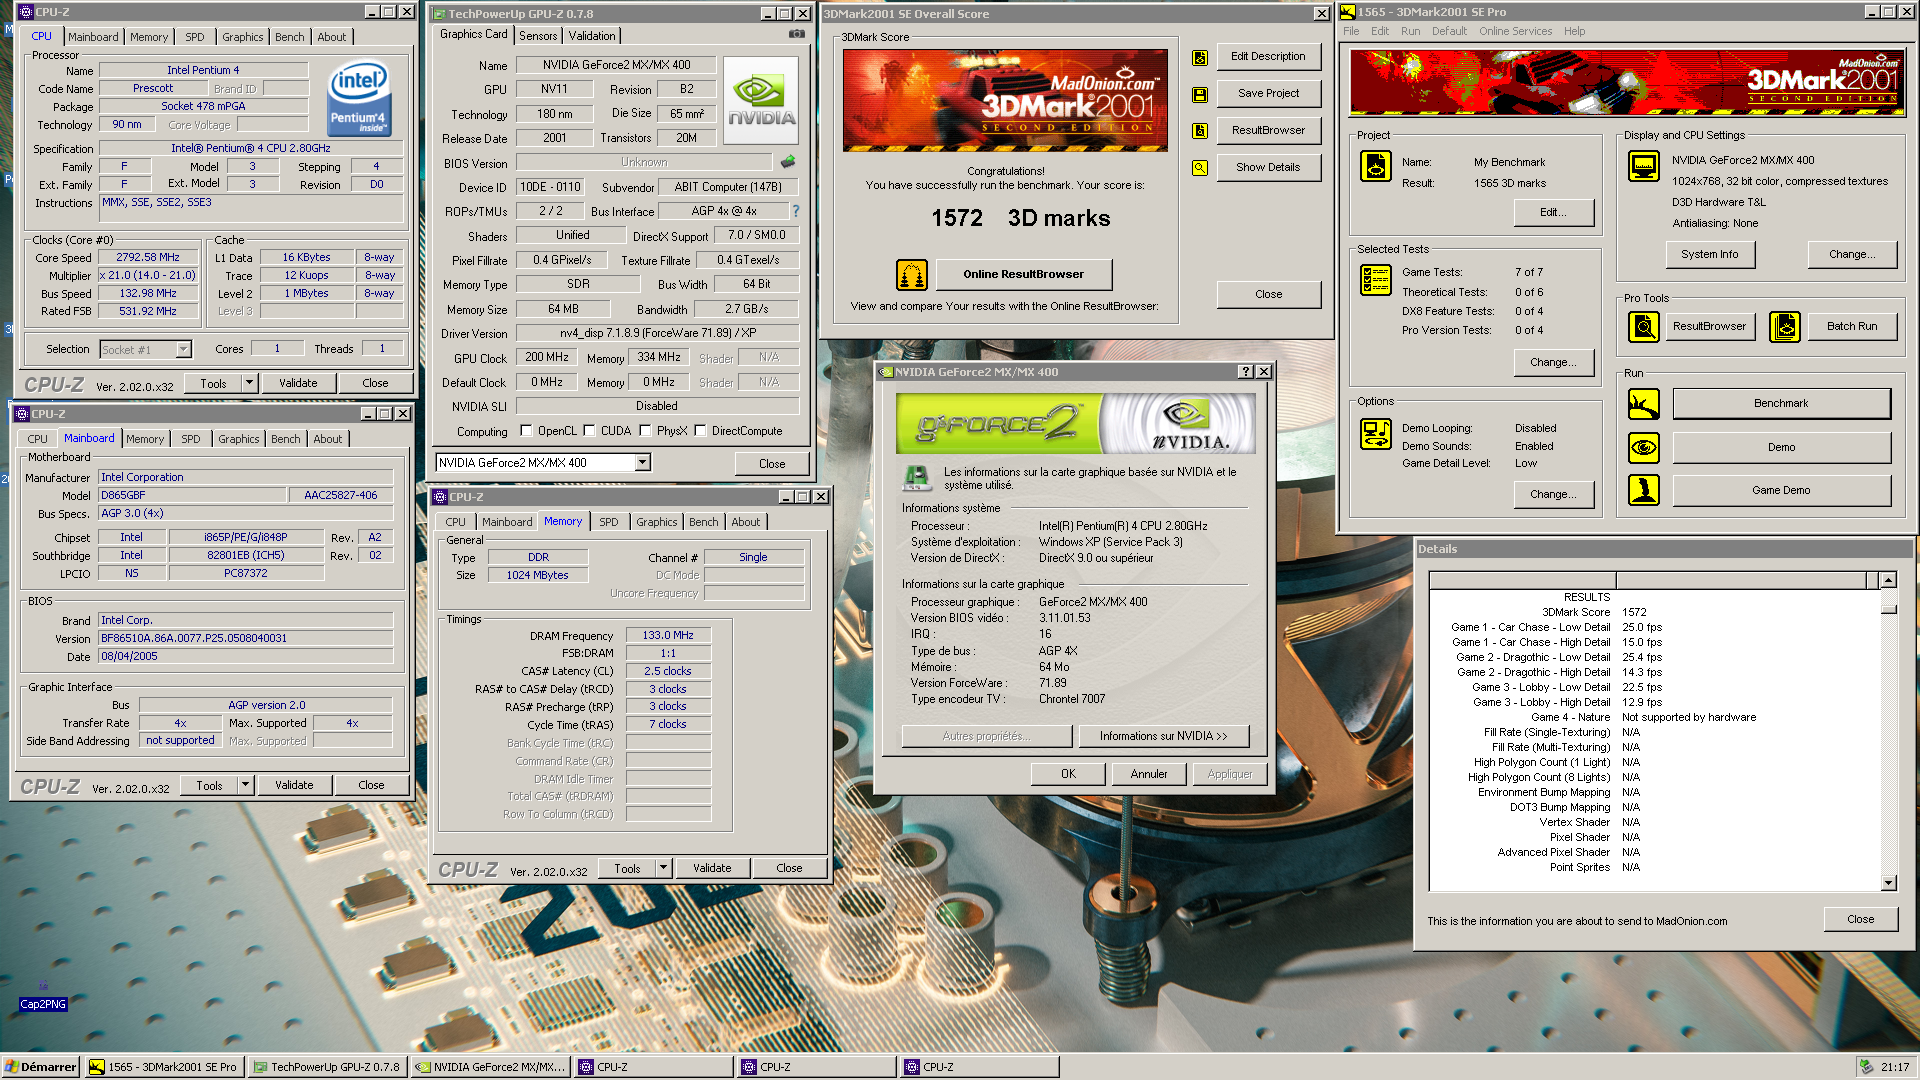Toggle the DirectCompute checkbox
Screen dimensions: 1920x1080
(x=701, y=431)
